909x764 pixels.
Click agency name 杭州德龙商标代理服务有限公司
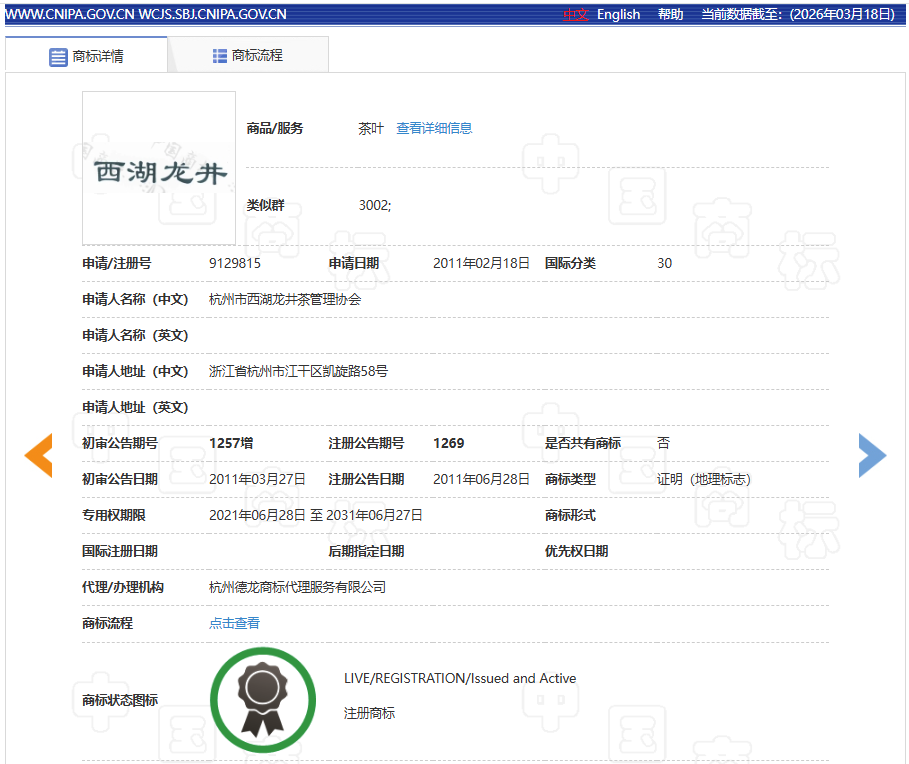click(297, 587)
